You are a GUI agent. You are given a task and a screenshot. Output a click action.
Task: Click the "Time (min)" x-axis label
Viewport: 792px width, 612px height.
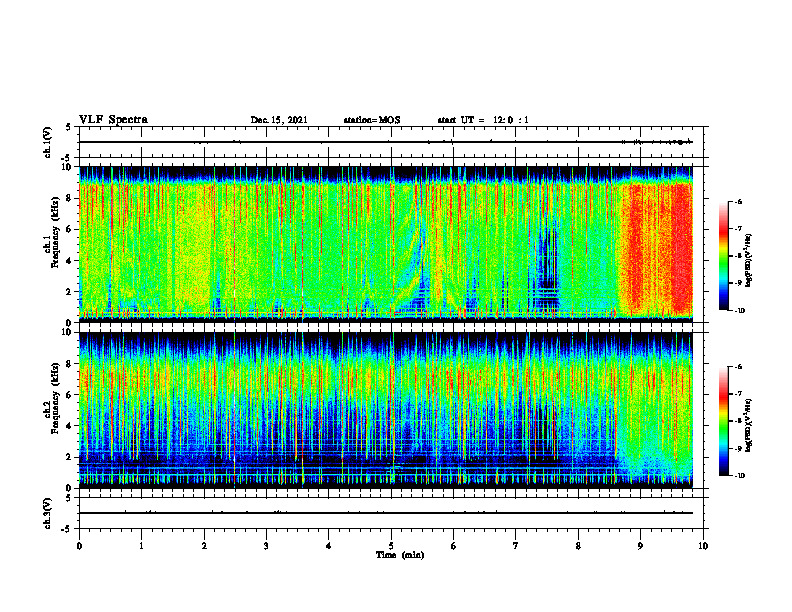(400, 555)
